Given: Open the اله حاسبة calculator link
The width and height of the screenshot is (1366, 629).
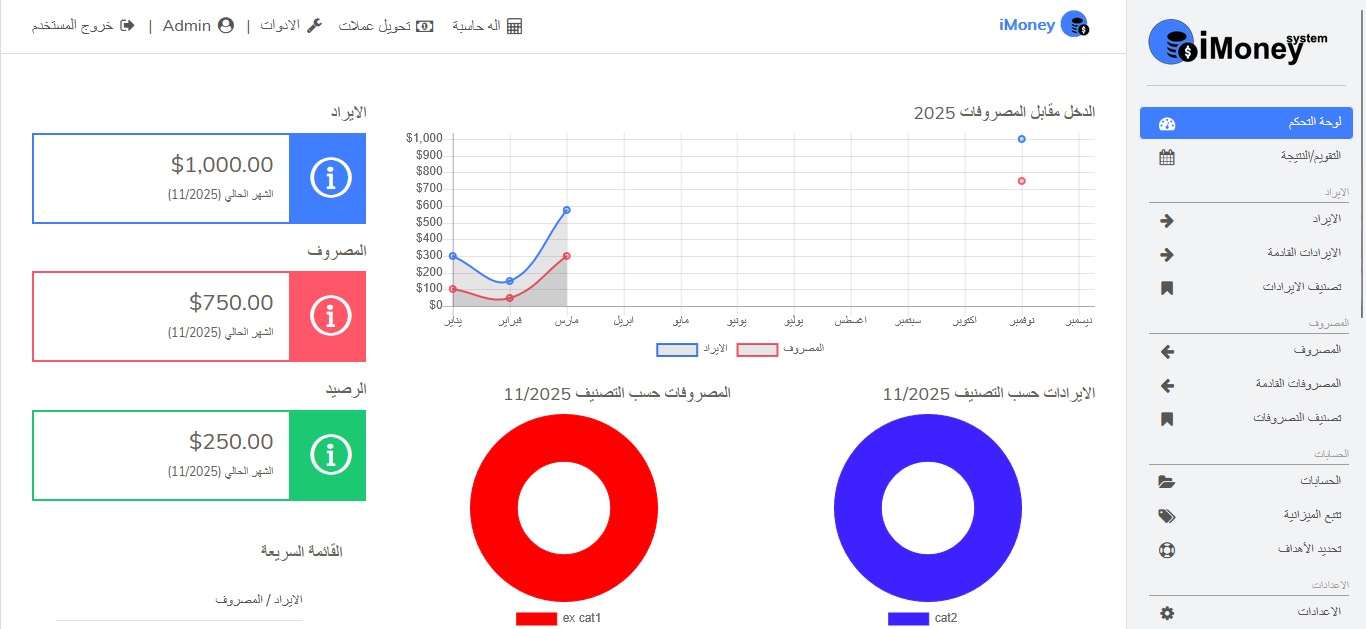Looking at the screenshot, I should tap(487, 26).
